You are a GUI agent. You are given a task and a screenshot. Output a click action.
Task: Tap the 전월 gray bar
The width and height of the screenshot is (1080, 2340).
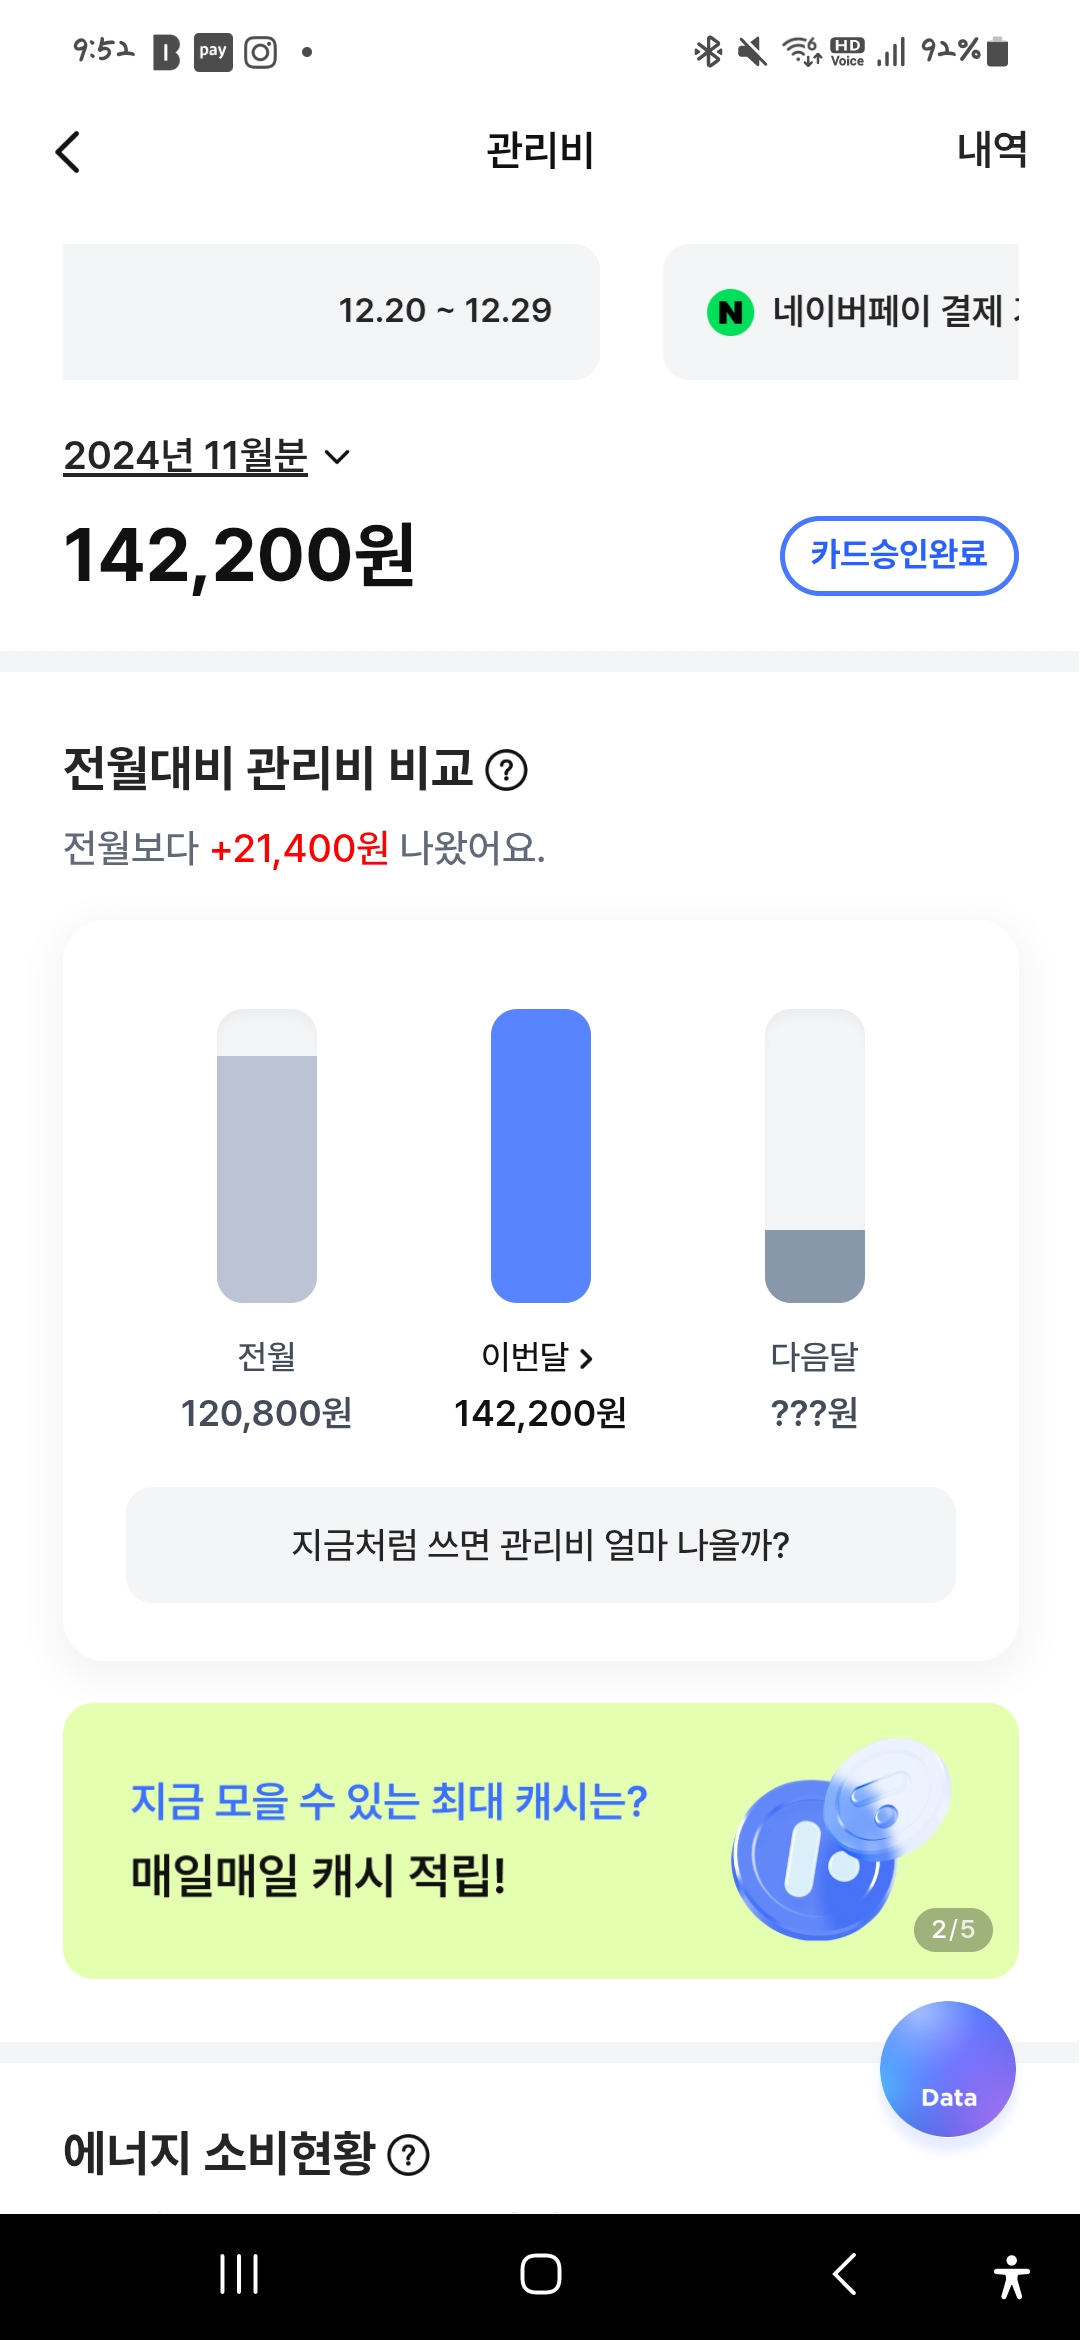[x=267, y=1156]
